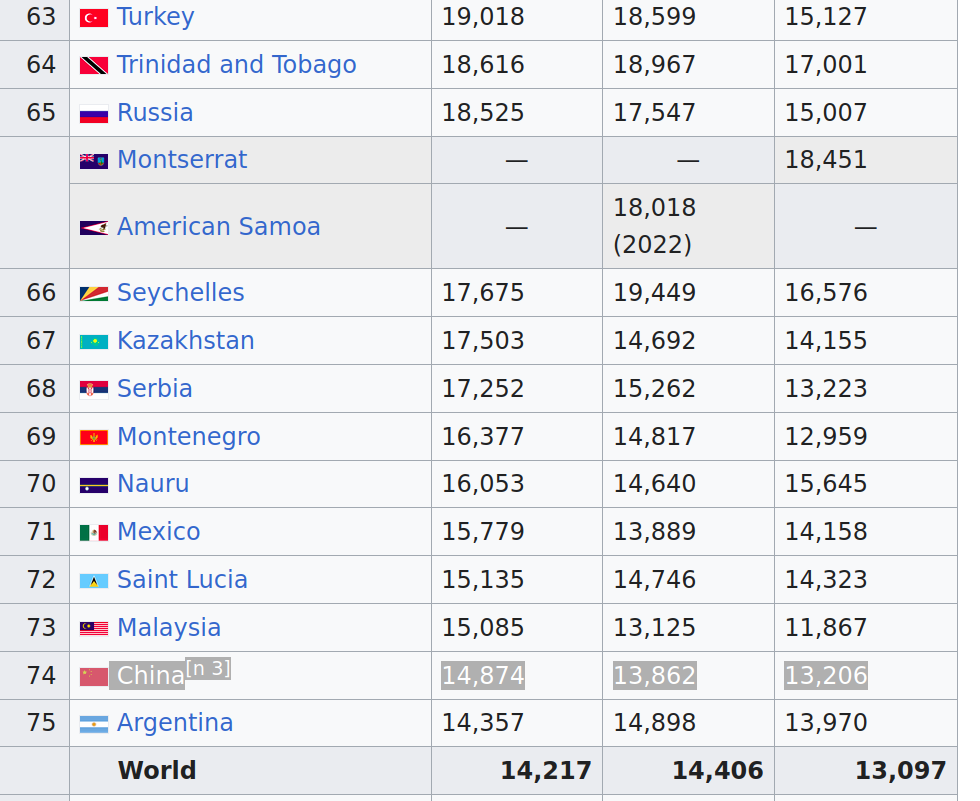Click China's highlighted value 13,862

pos(654,675)
